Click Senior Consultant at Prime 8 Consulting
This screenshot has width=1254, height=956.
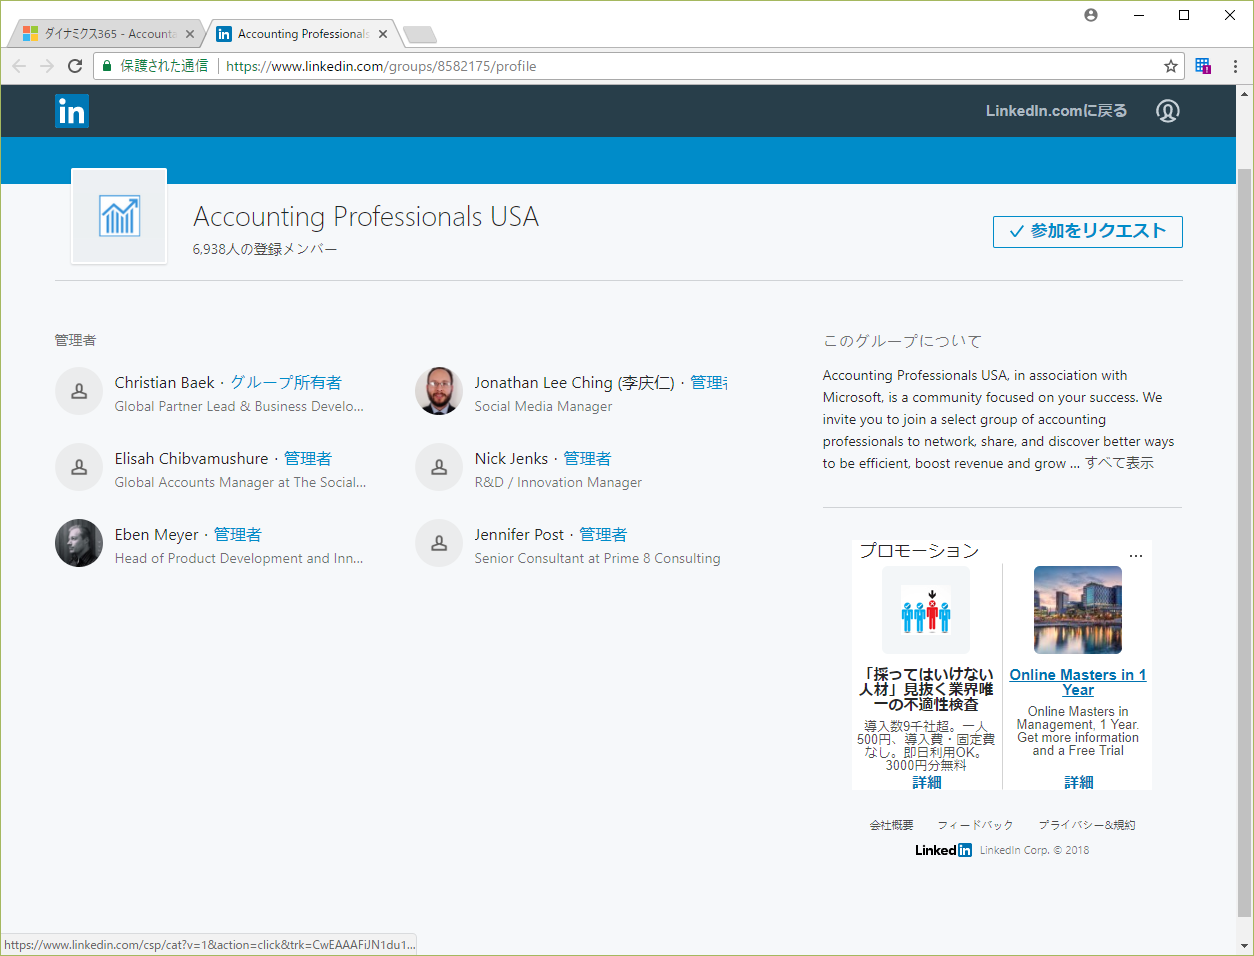point(597,558)
